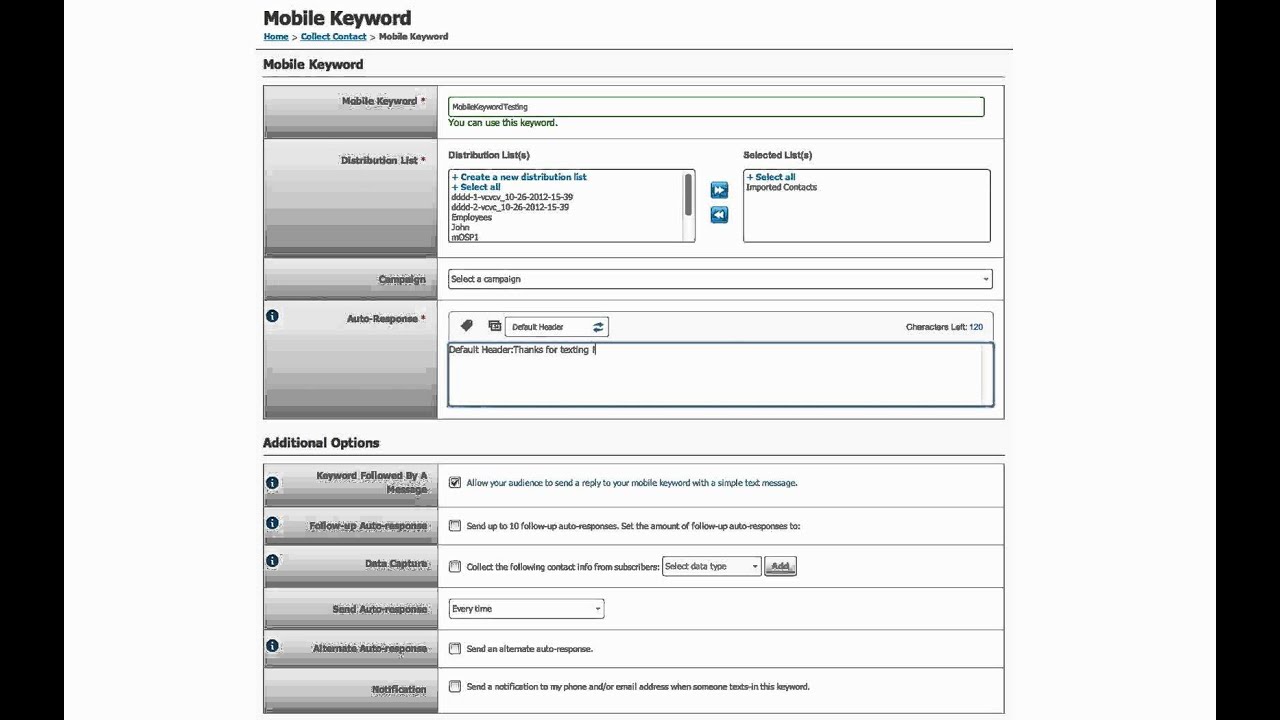
Task: Click Select all in Distribution List(s)
Action: pos(476,187)
